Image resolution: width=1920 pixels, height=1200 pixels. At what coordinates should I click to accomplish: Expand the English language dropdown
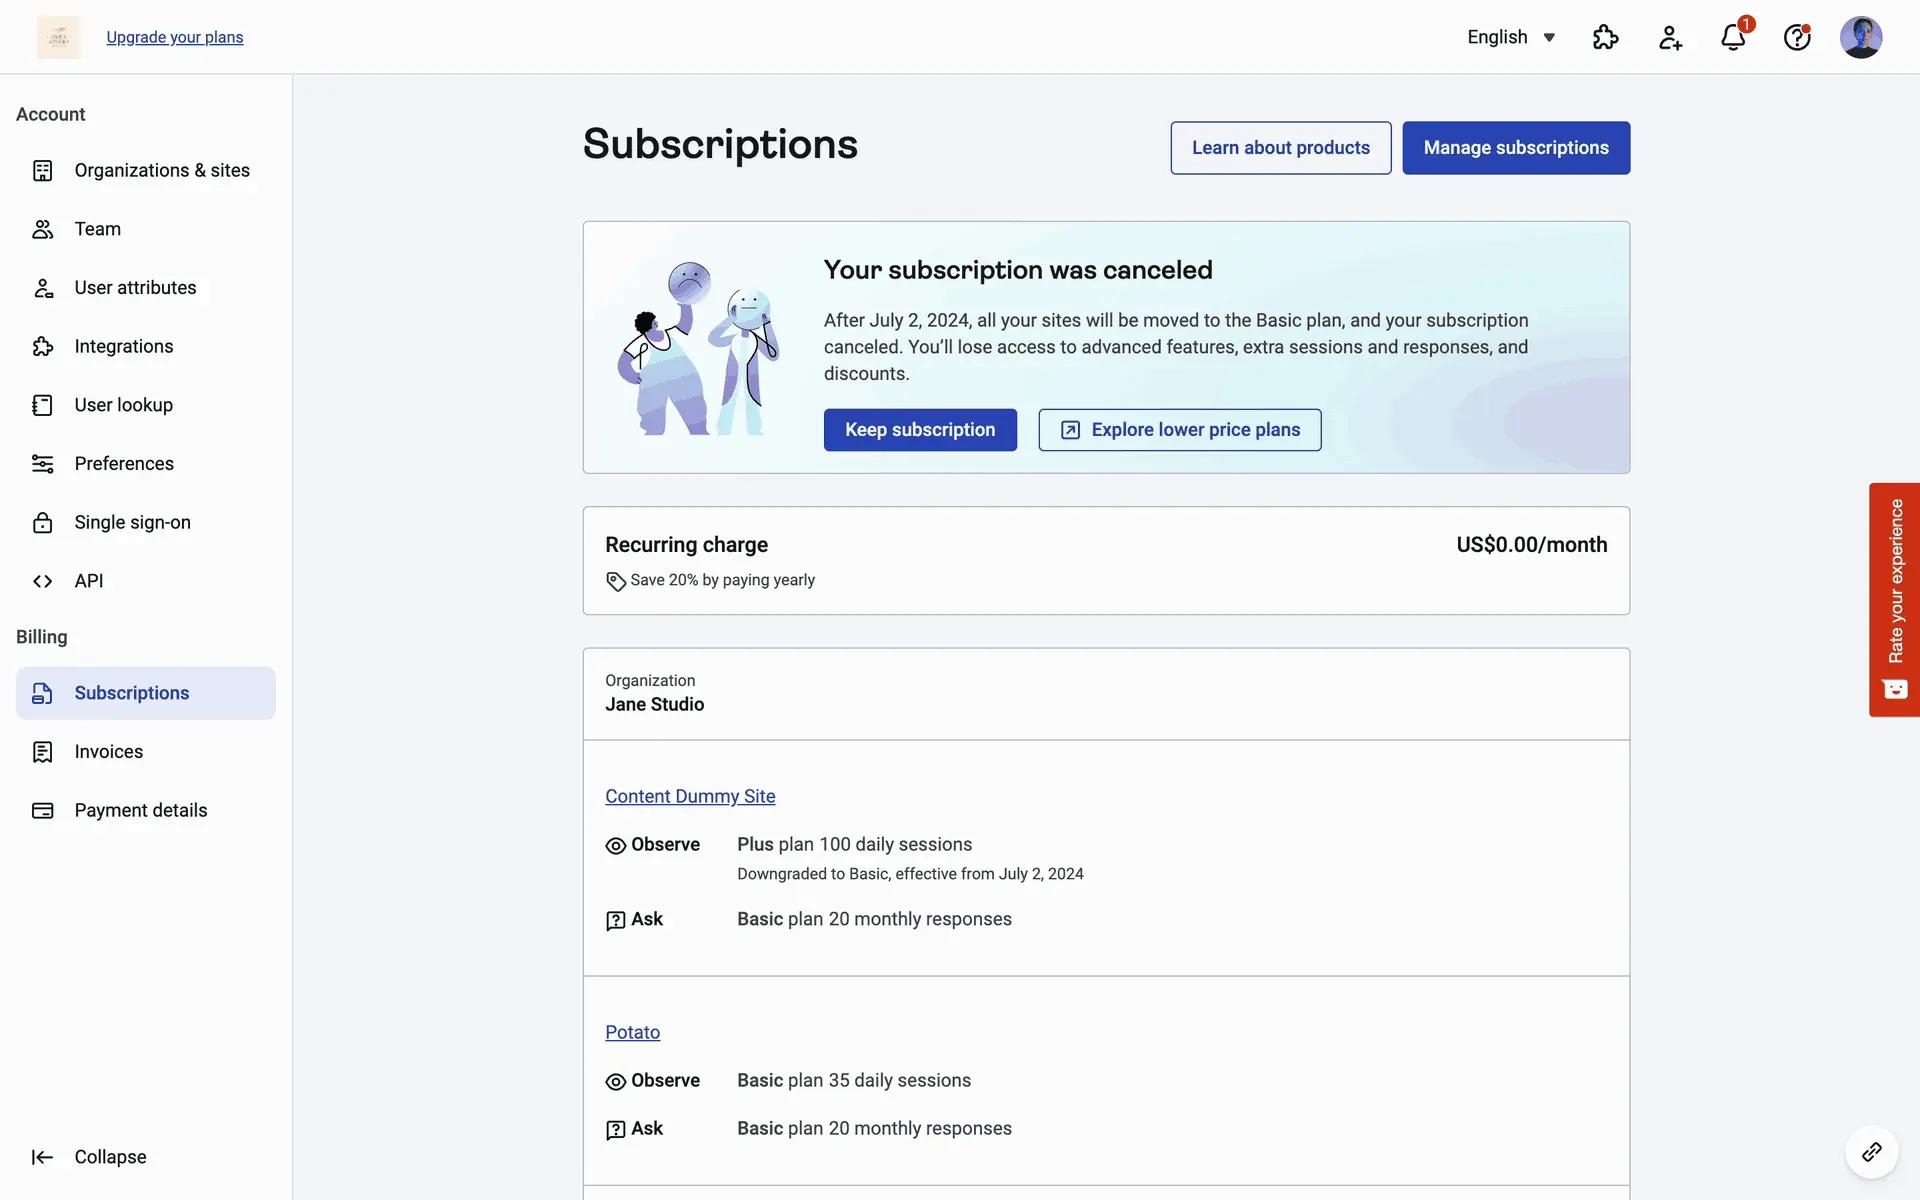tap(1511, 37)
